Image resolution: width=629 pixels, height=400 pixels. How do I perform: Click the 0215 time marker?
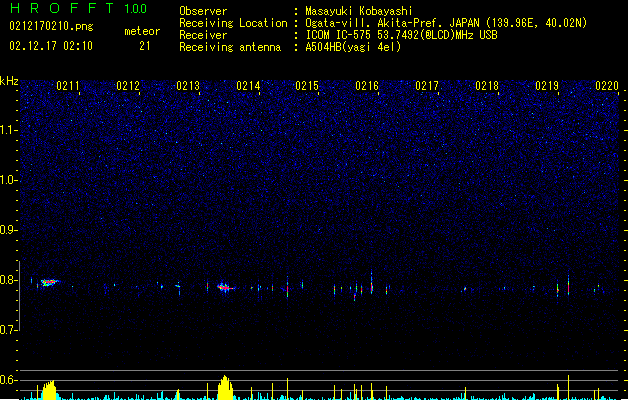307,86
